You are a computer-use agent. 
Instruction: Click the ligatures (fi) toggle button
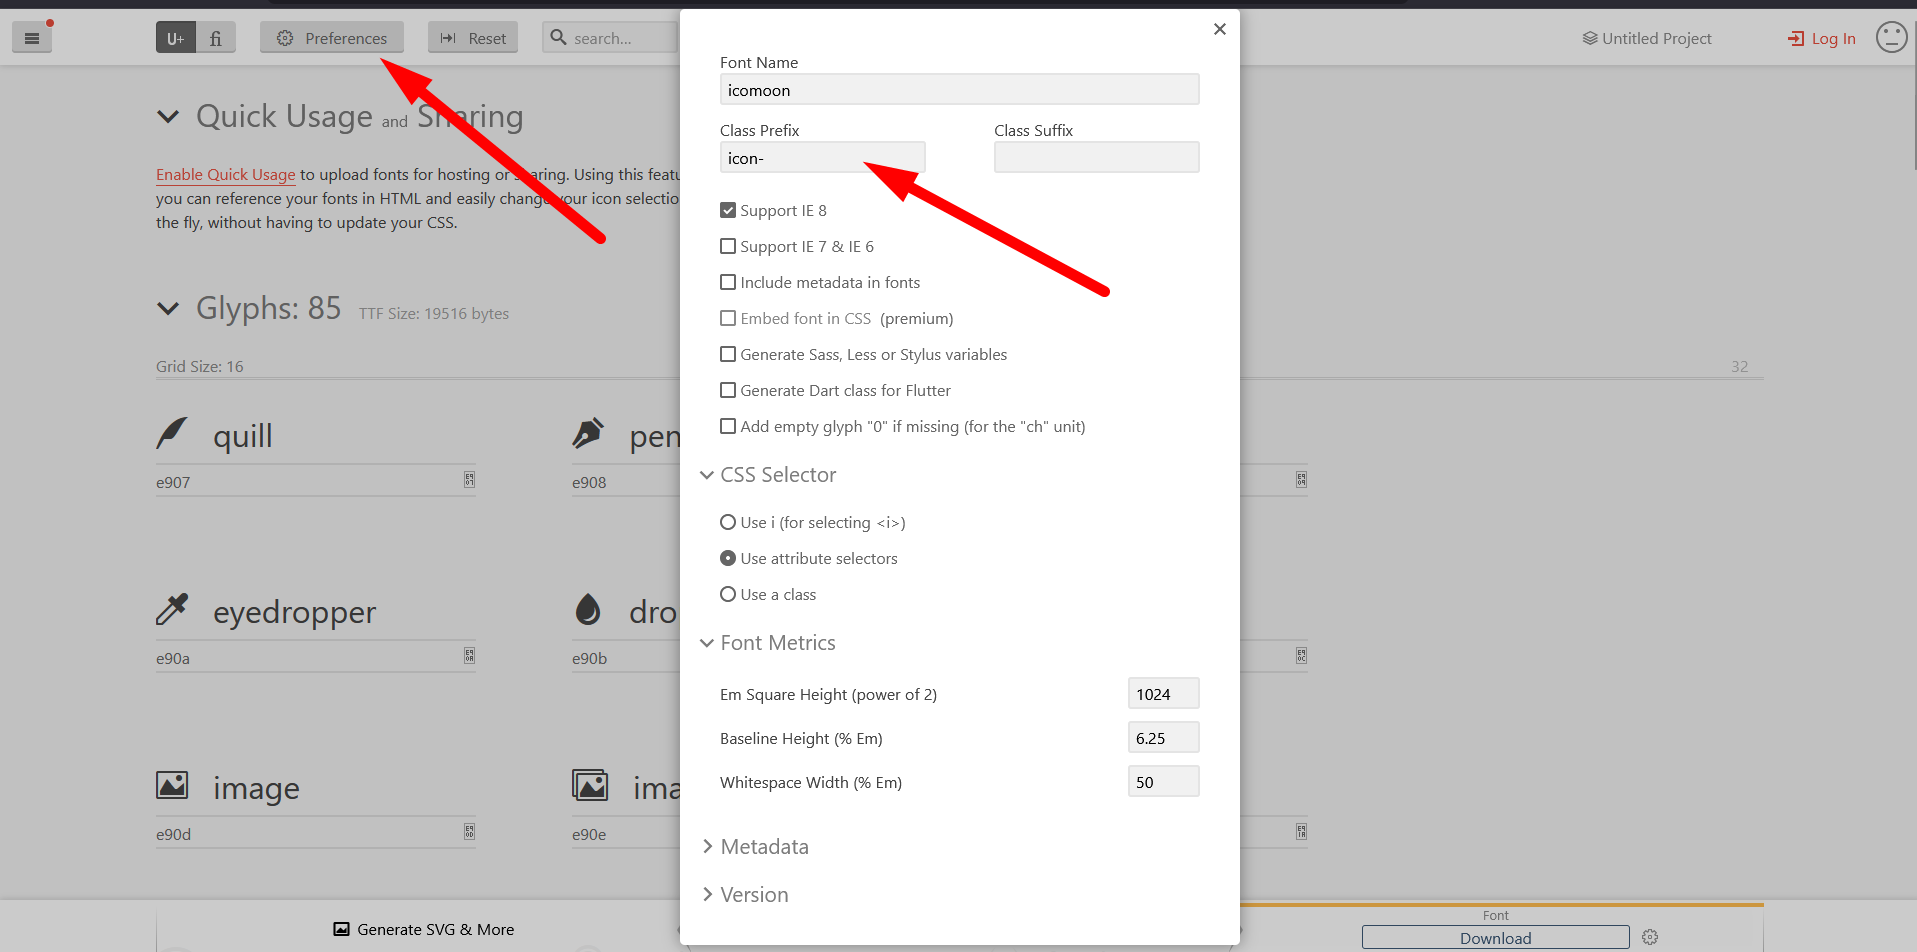216,38
